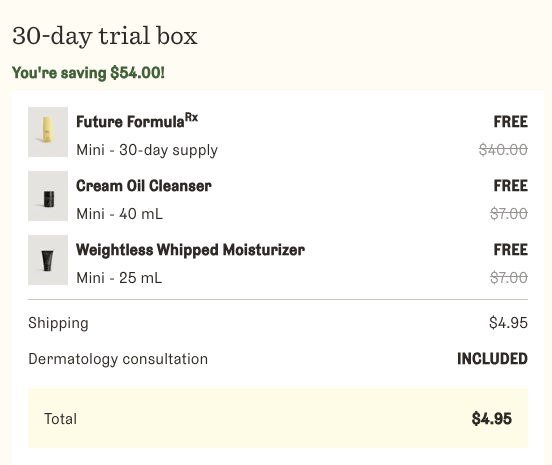Select the Cream Oil Cleanser product name
The width and height of the screenshot is (552, 465).
tap(144, 186)
